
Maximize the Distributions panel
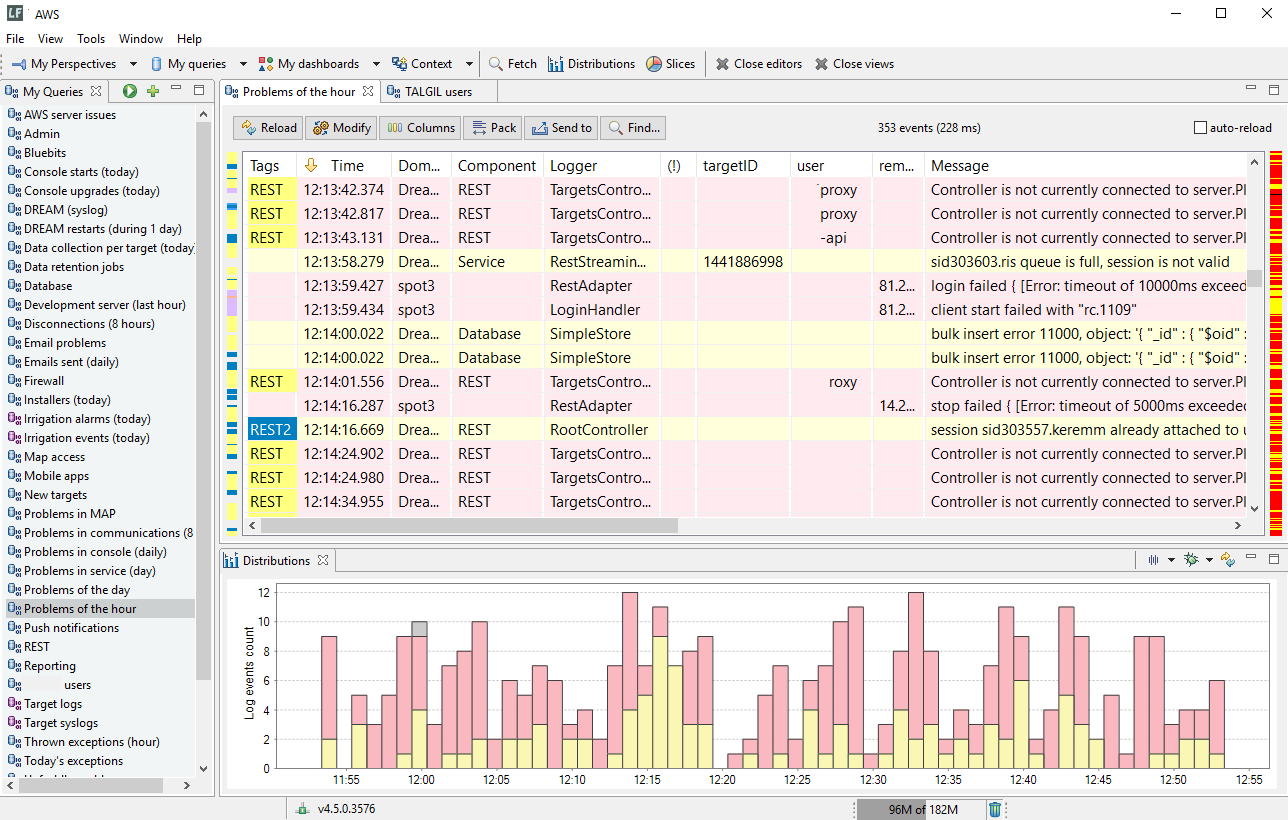(1274, 559)
